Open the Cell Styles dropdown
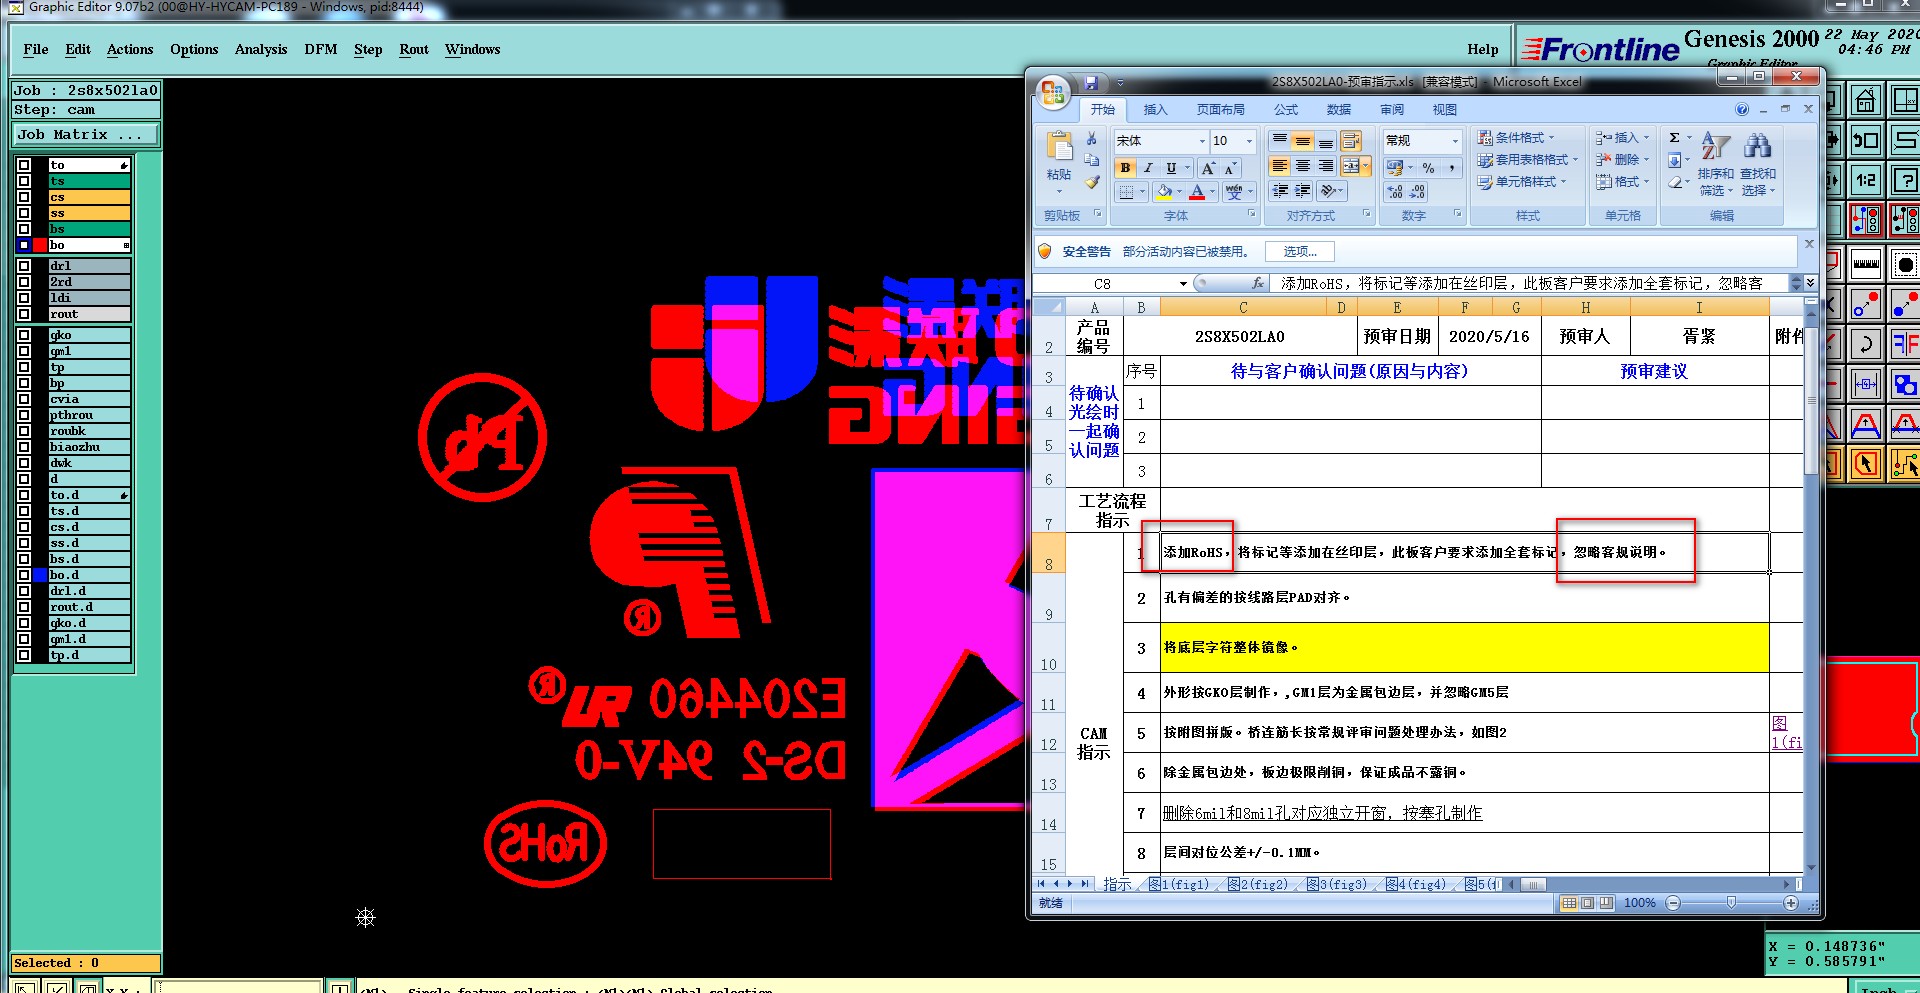Viewport: 1920px width, 993px height. tap(1522, 182)
